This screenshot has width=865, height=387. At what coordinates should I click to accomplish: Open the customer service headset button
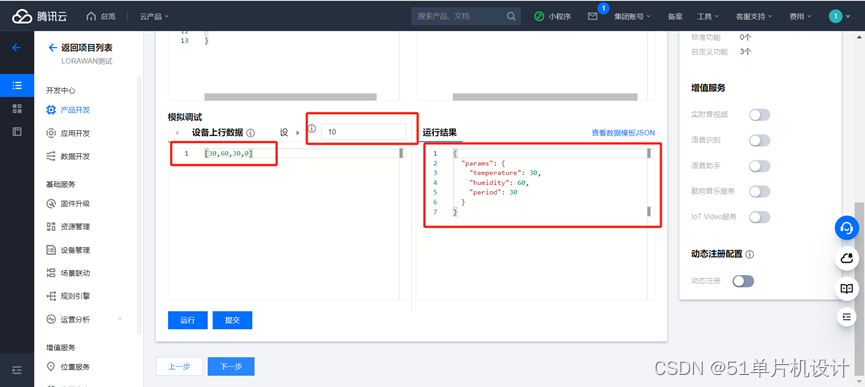(846, 227)
